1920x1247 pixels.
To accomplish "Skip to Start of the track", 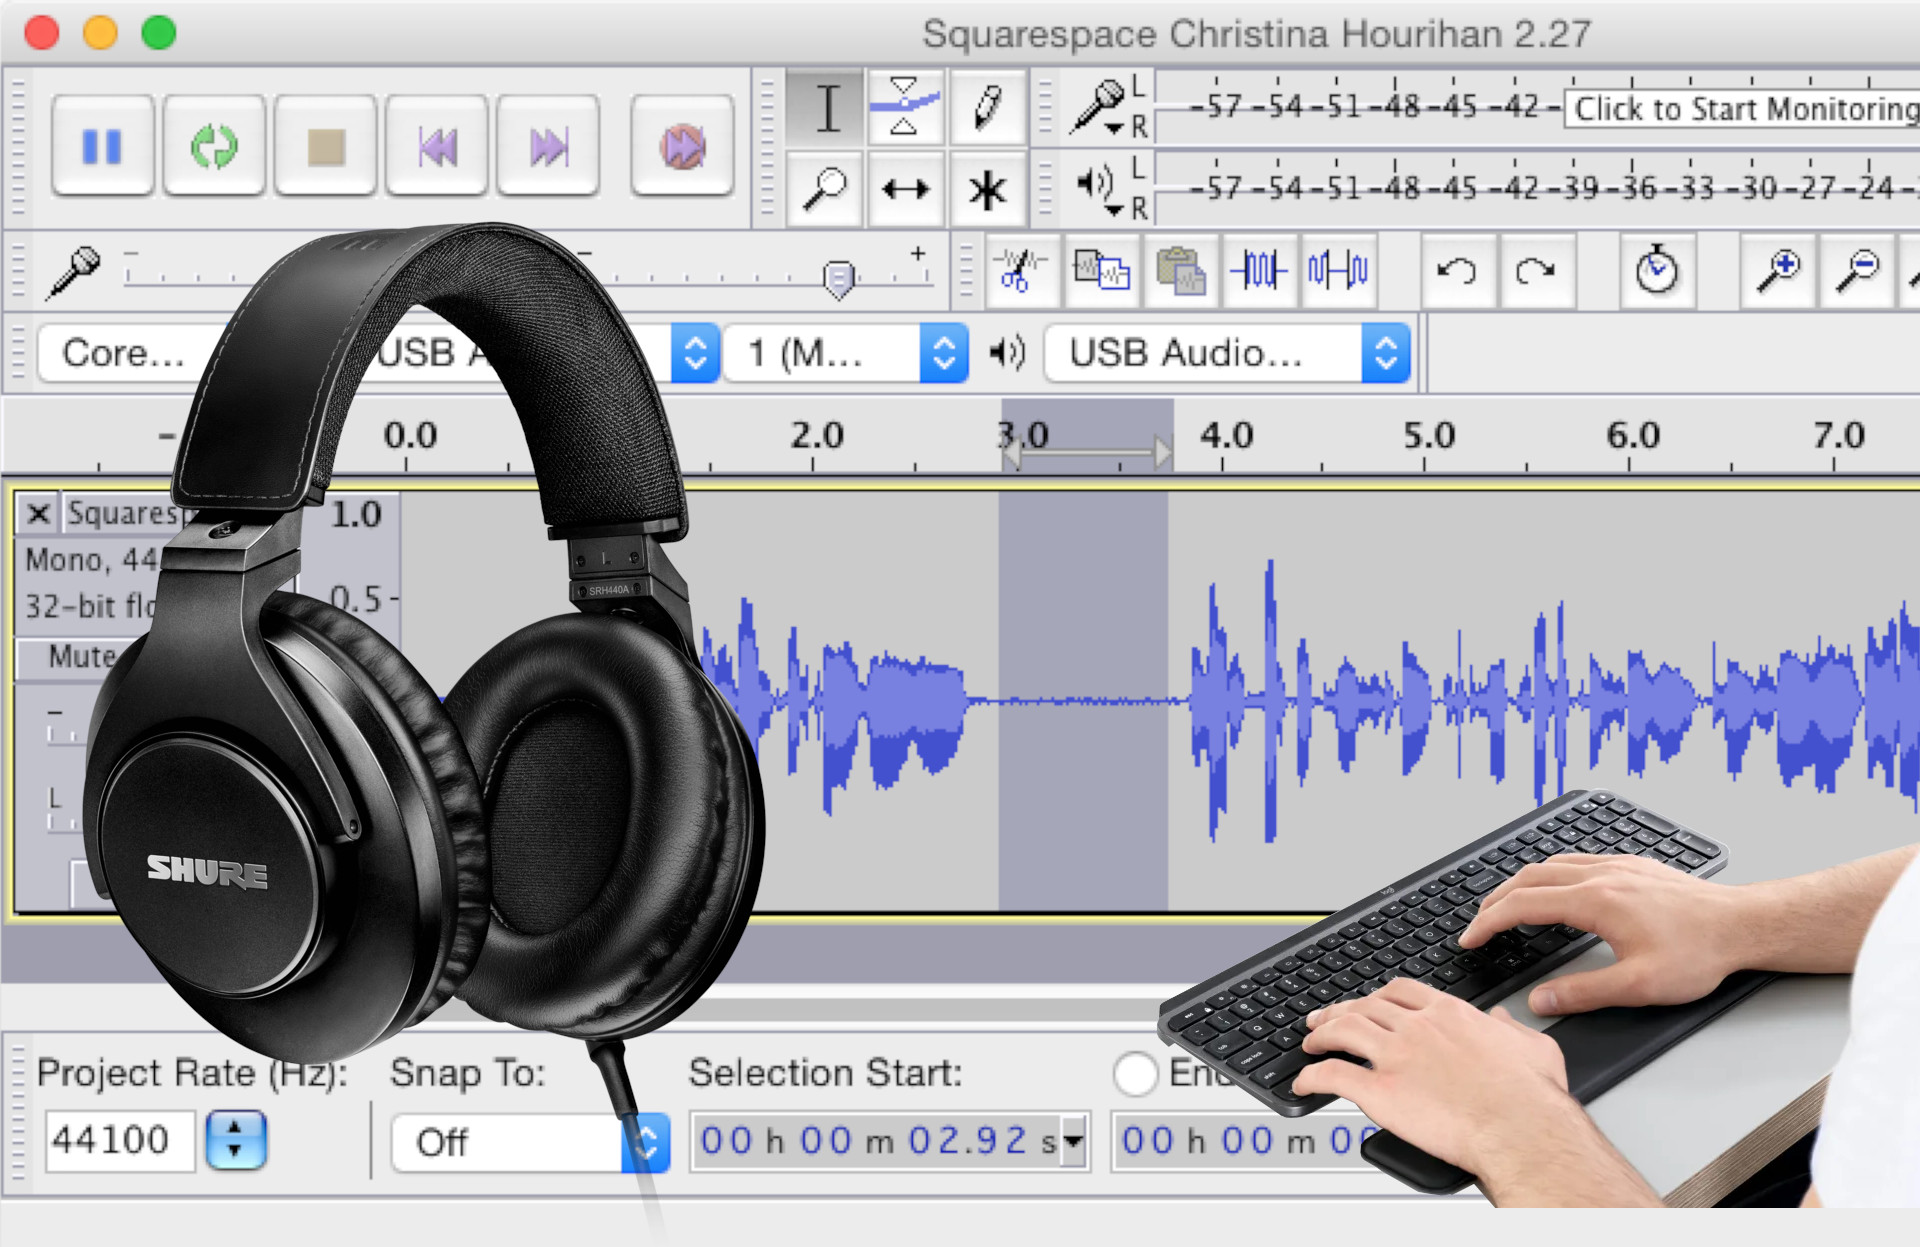I will click(437, 146).
